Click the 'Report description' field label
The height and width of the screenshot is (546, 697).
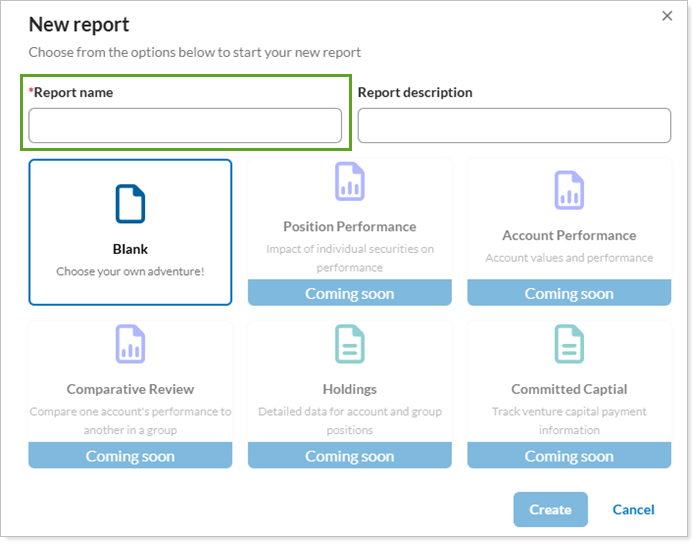[x=415, y=92]
